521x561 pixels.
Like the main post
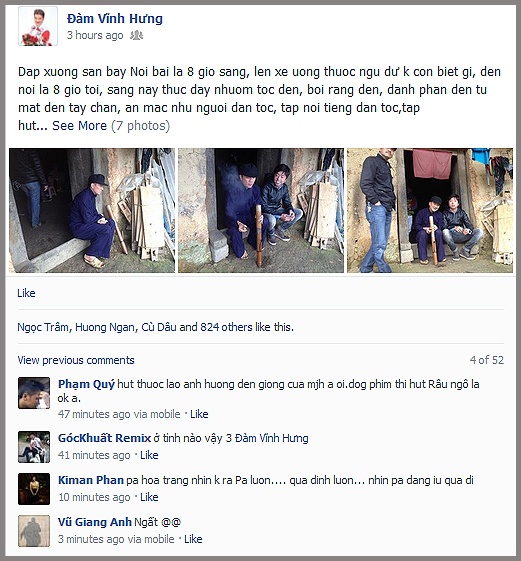26,293
